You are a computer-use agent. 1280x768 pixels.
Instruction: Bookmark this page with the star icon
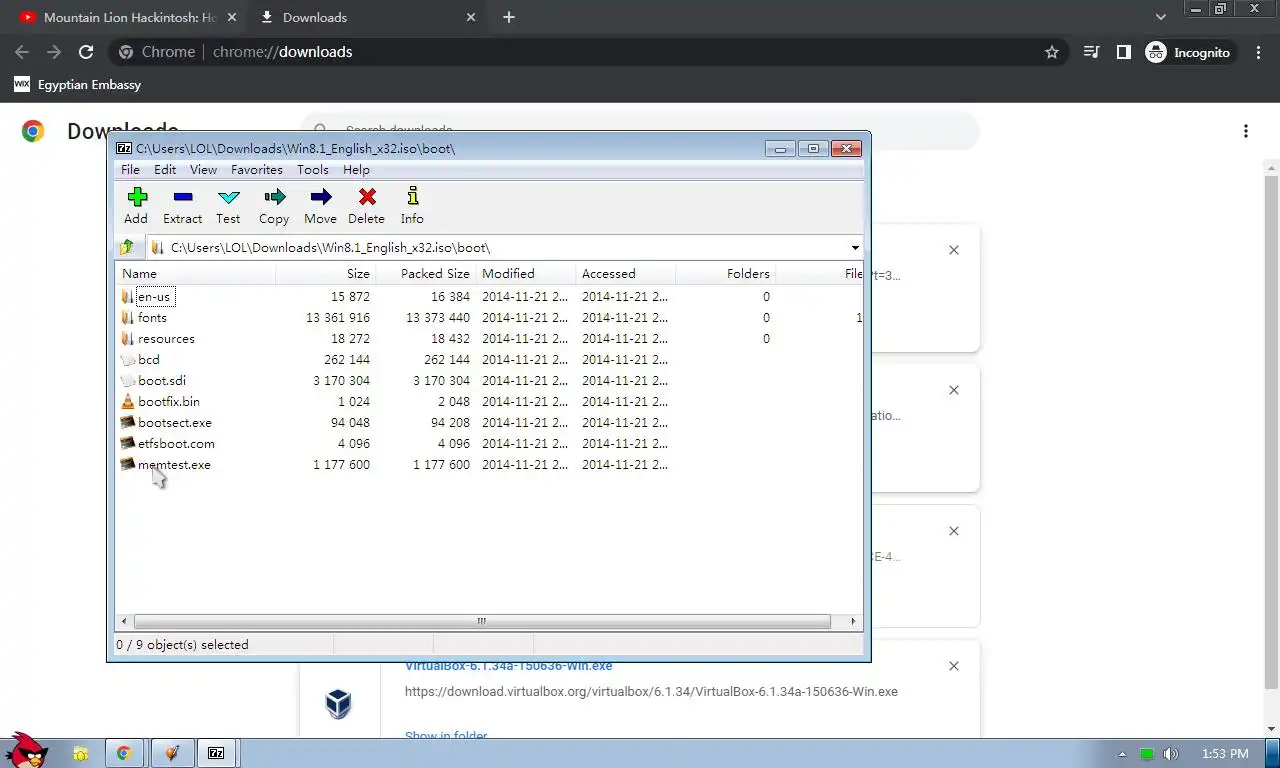pos(1052,52)
